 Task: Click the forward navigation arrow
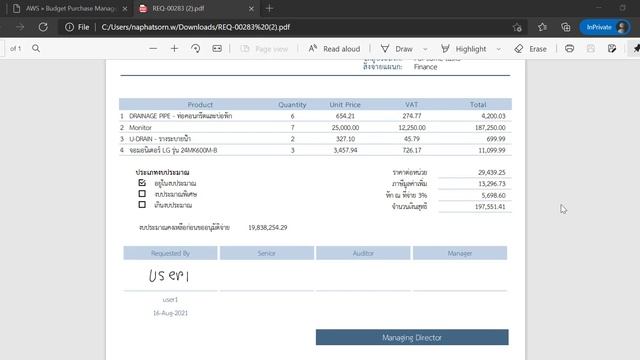20,27
